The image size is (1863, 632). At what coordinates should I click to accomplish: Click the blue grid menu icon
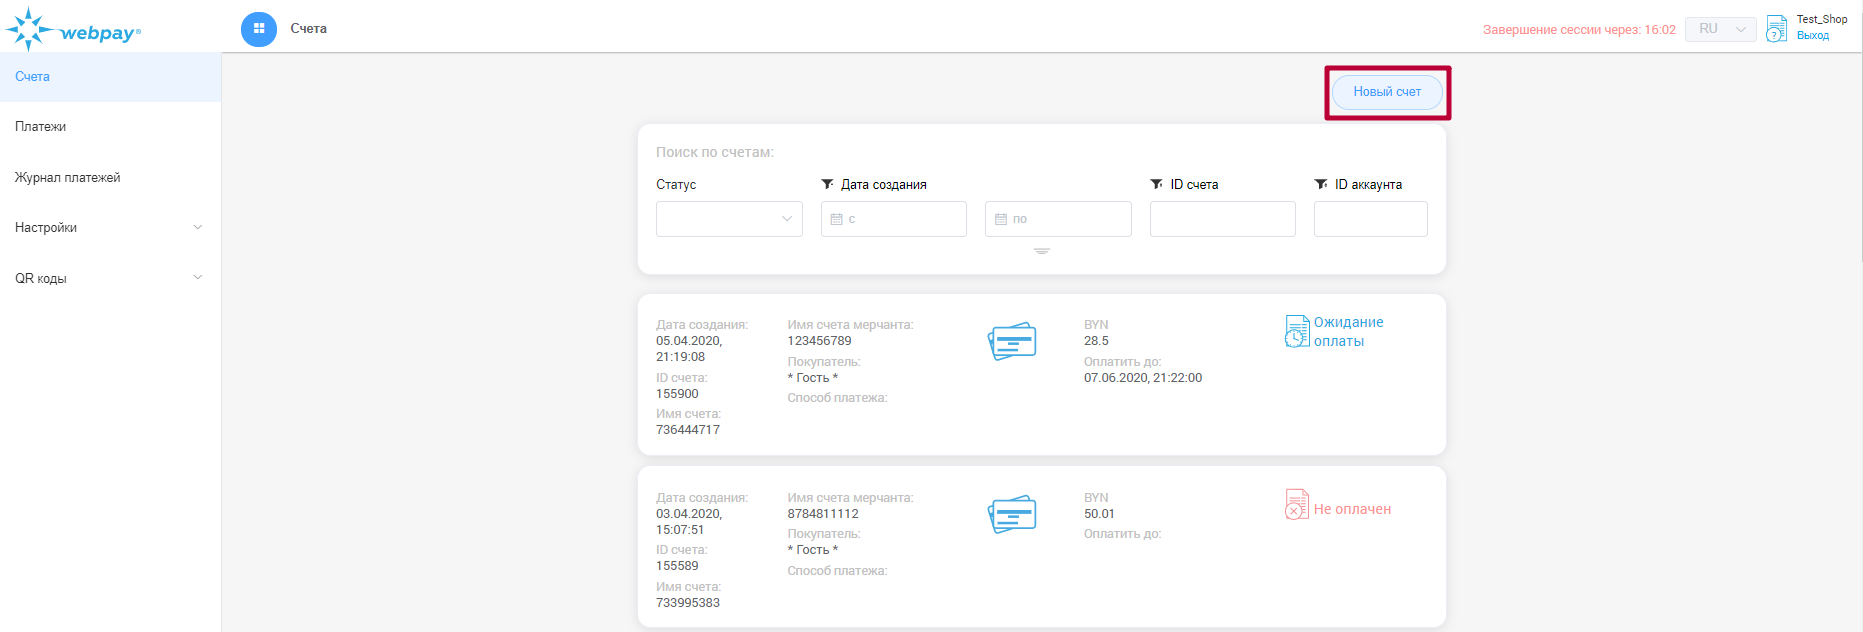(259, 29)
